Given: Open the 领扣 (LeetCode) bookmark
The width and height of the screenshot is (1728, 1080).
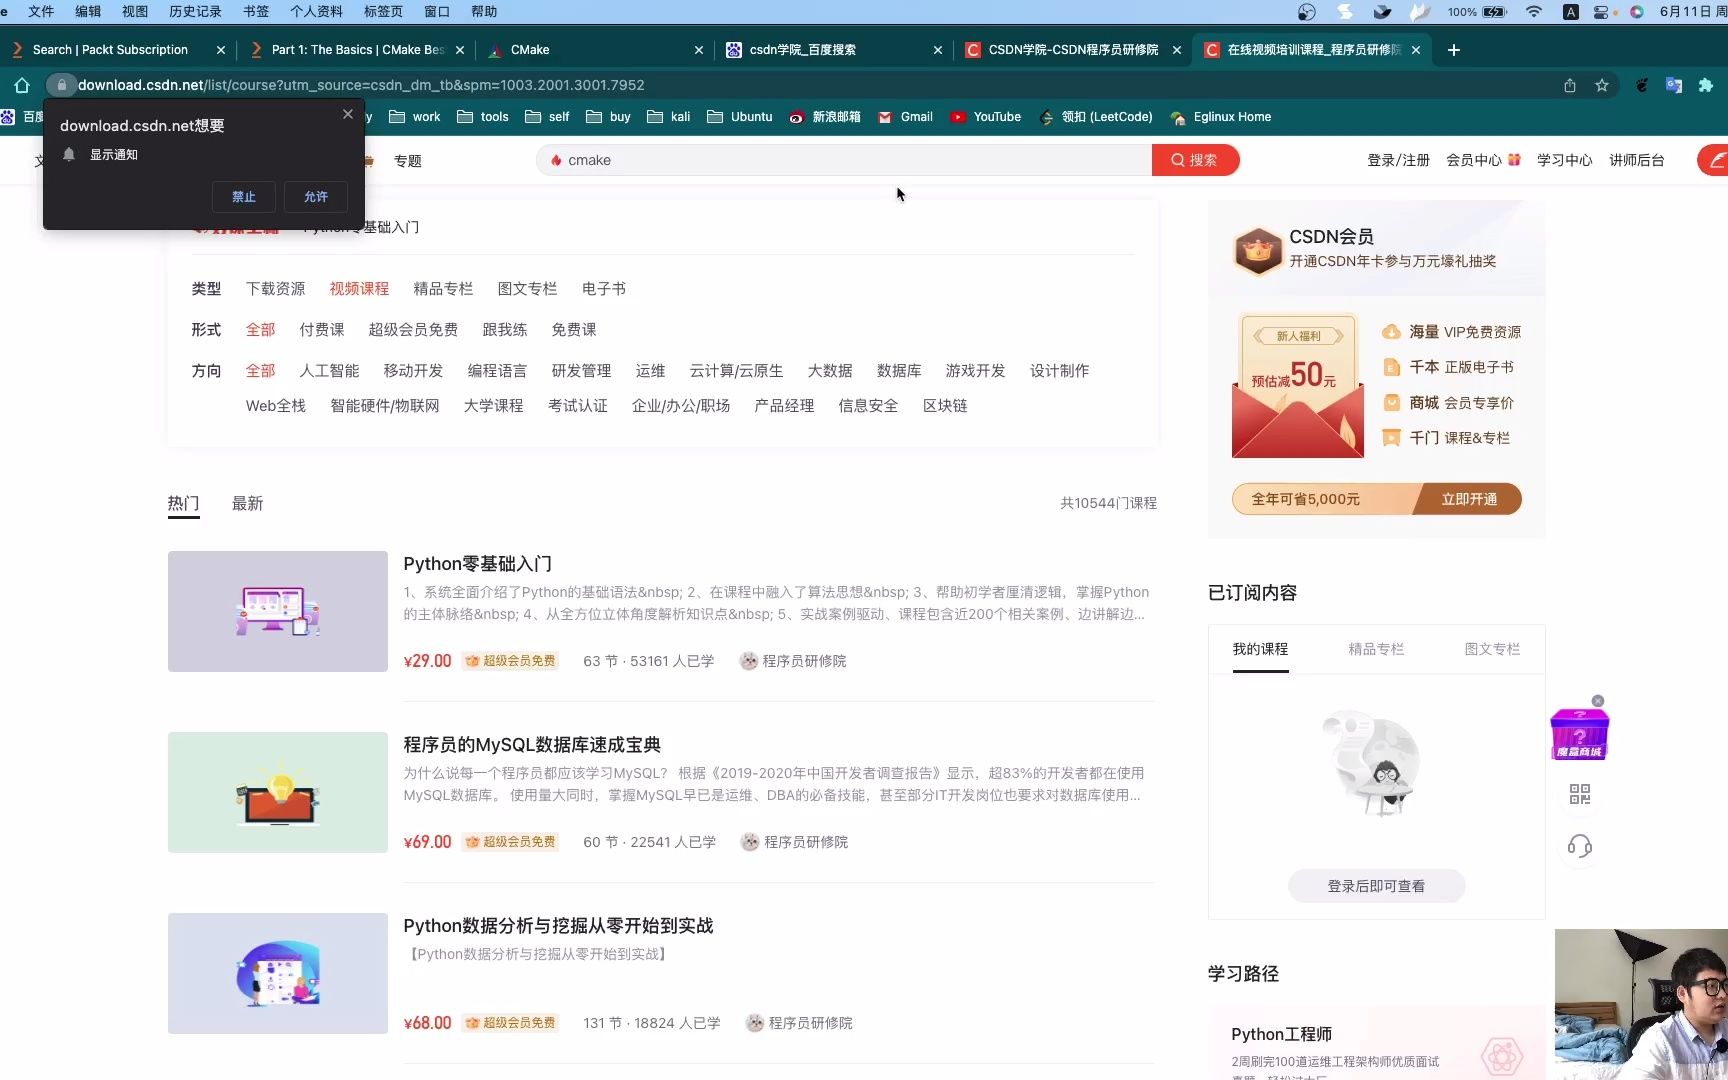Looking at the screenshot, I should click(1096, 117).
